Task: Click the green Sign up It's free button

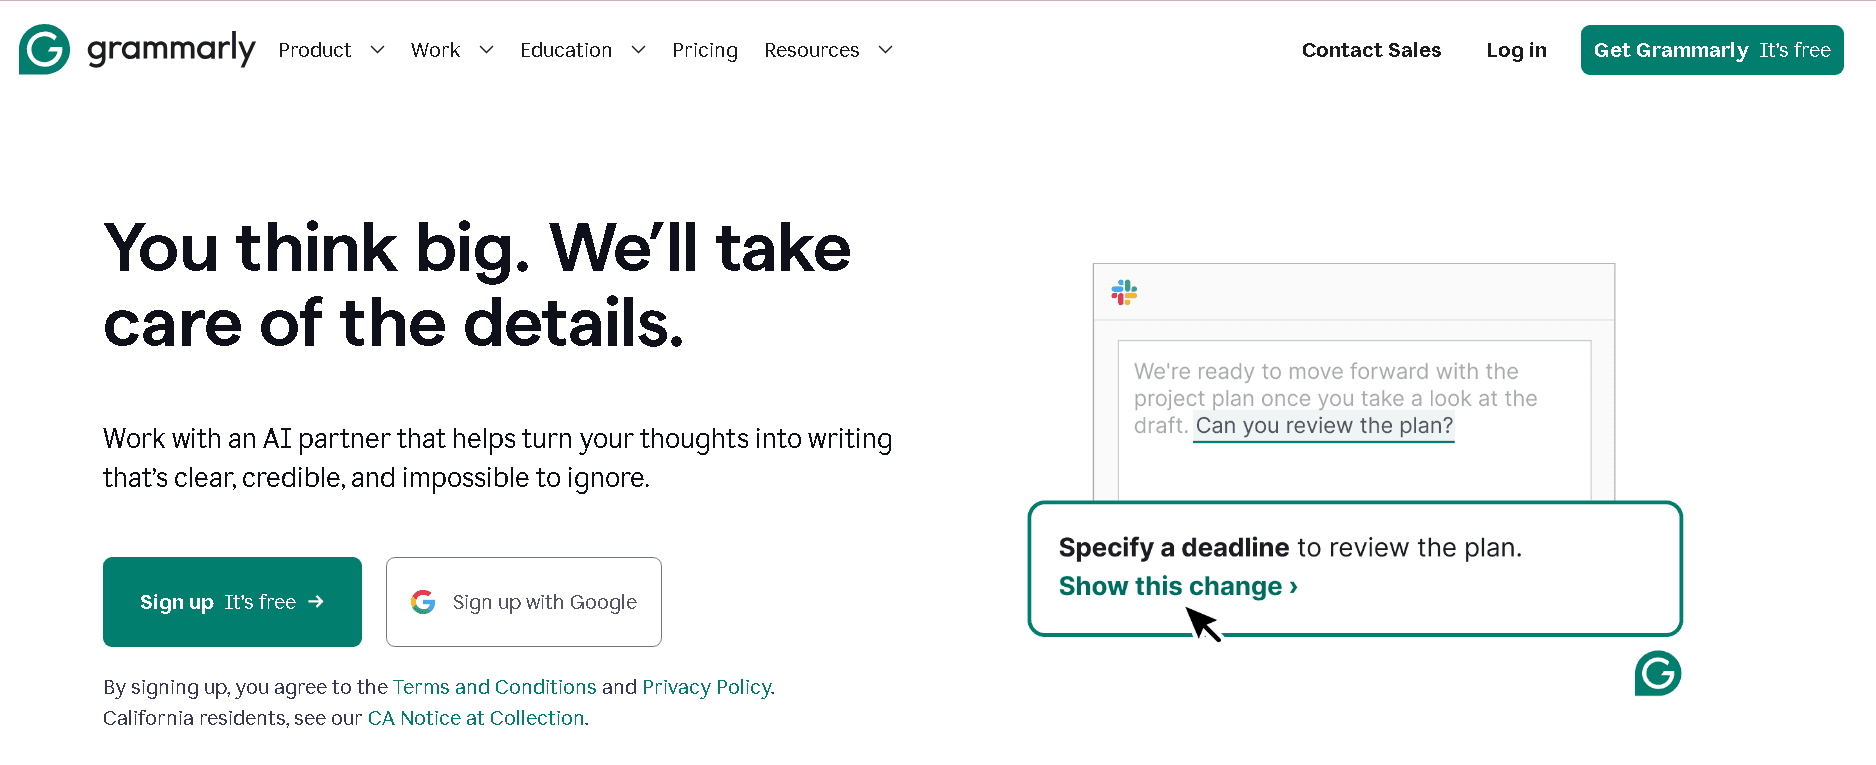Action: click(232, 602)
